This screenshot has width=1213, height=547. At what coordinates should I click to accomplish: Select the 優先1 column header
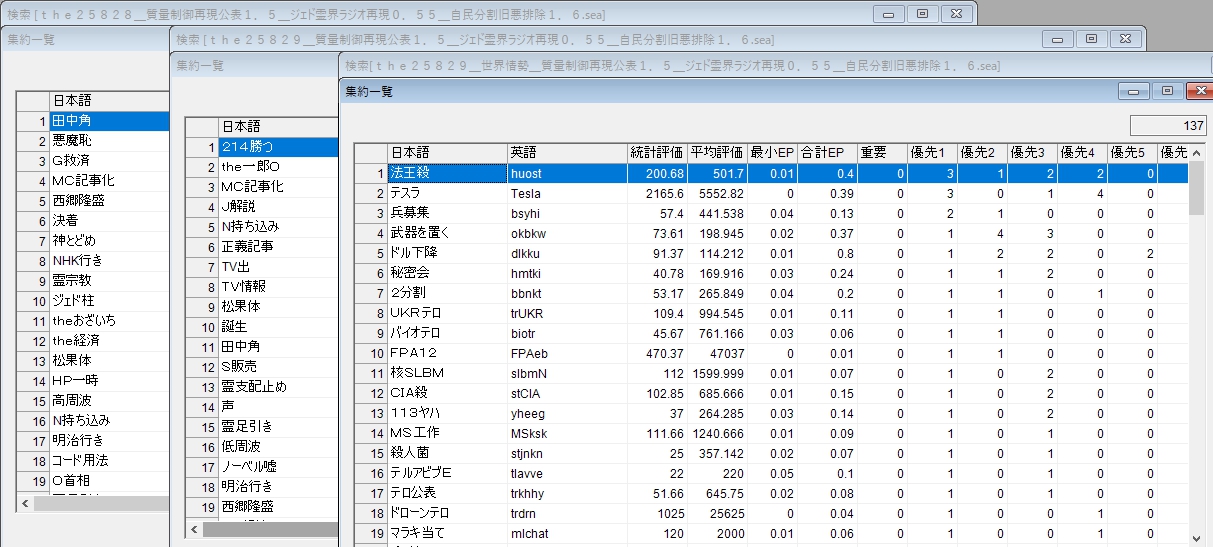tap(931, 153)
